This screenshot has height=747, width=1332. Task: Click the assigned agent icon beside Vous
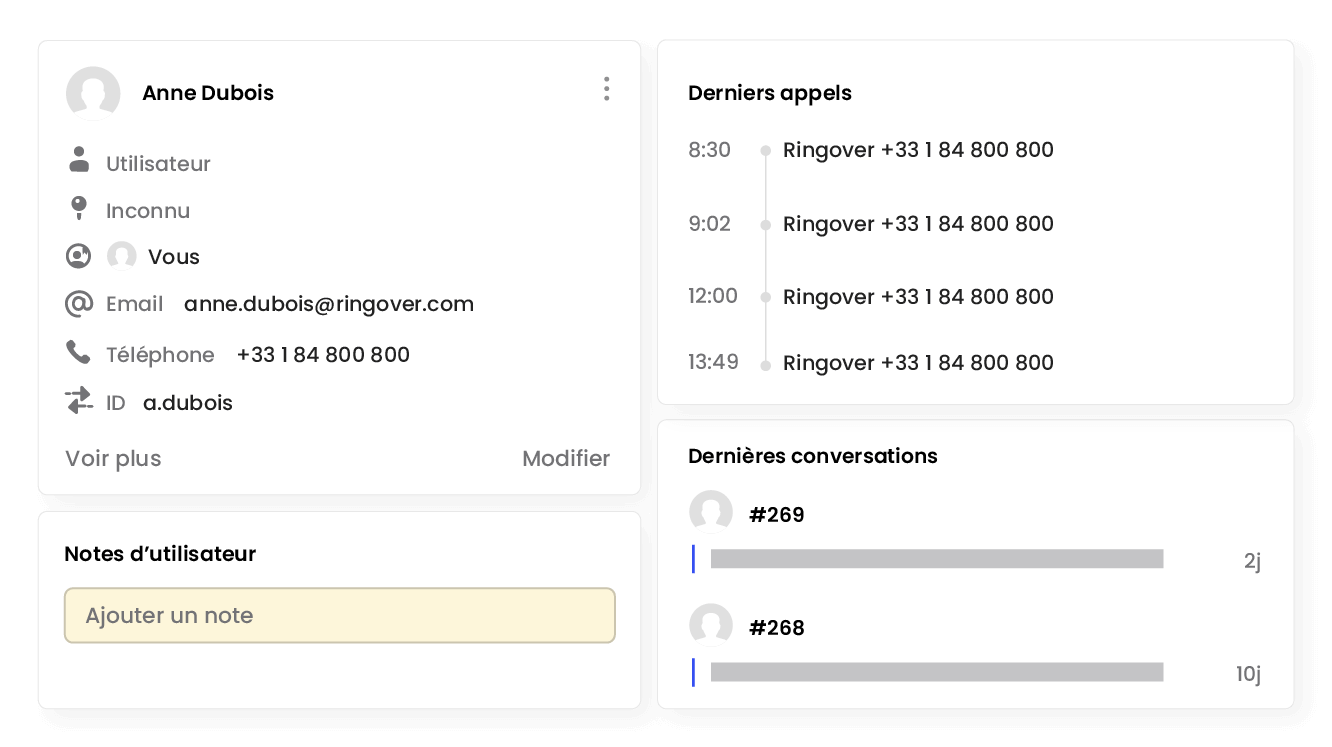(x=79, y=255)
